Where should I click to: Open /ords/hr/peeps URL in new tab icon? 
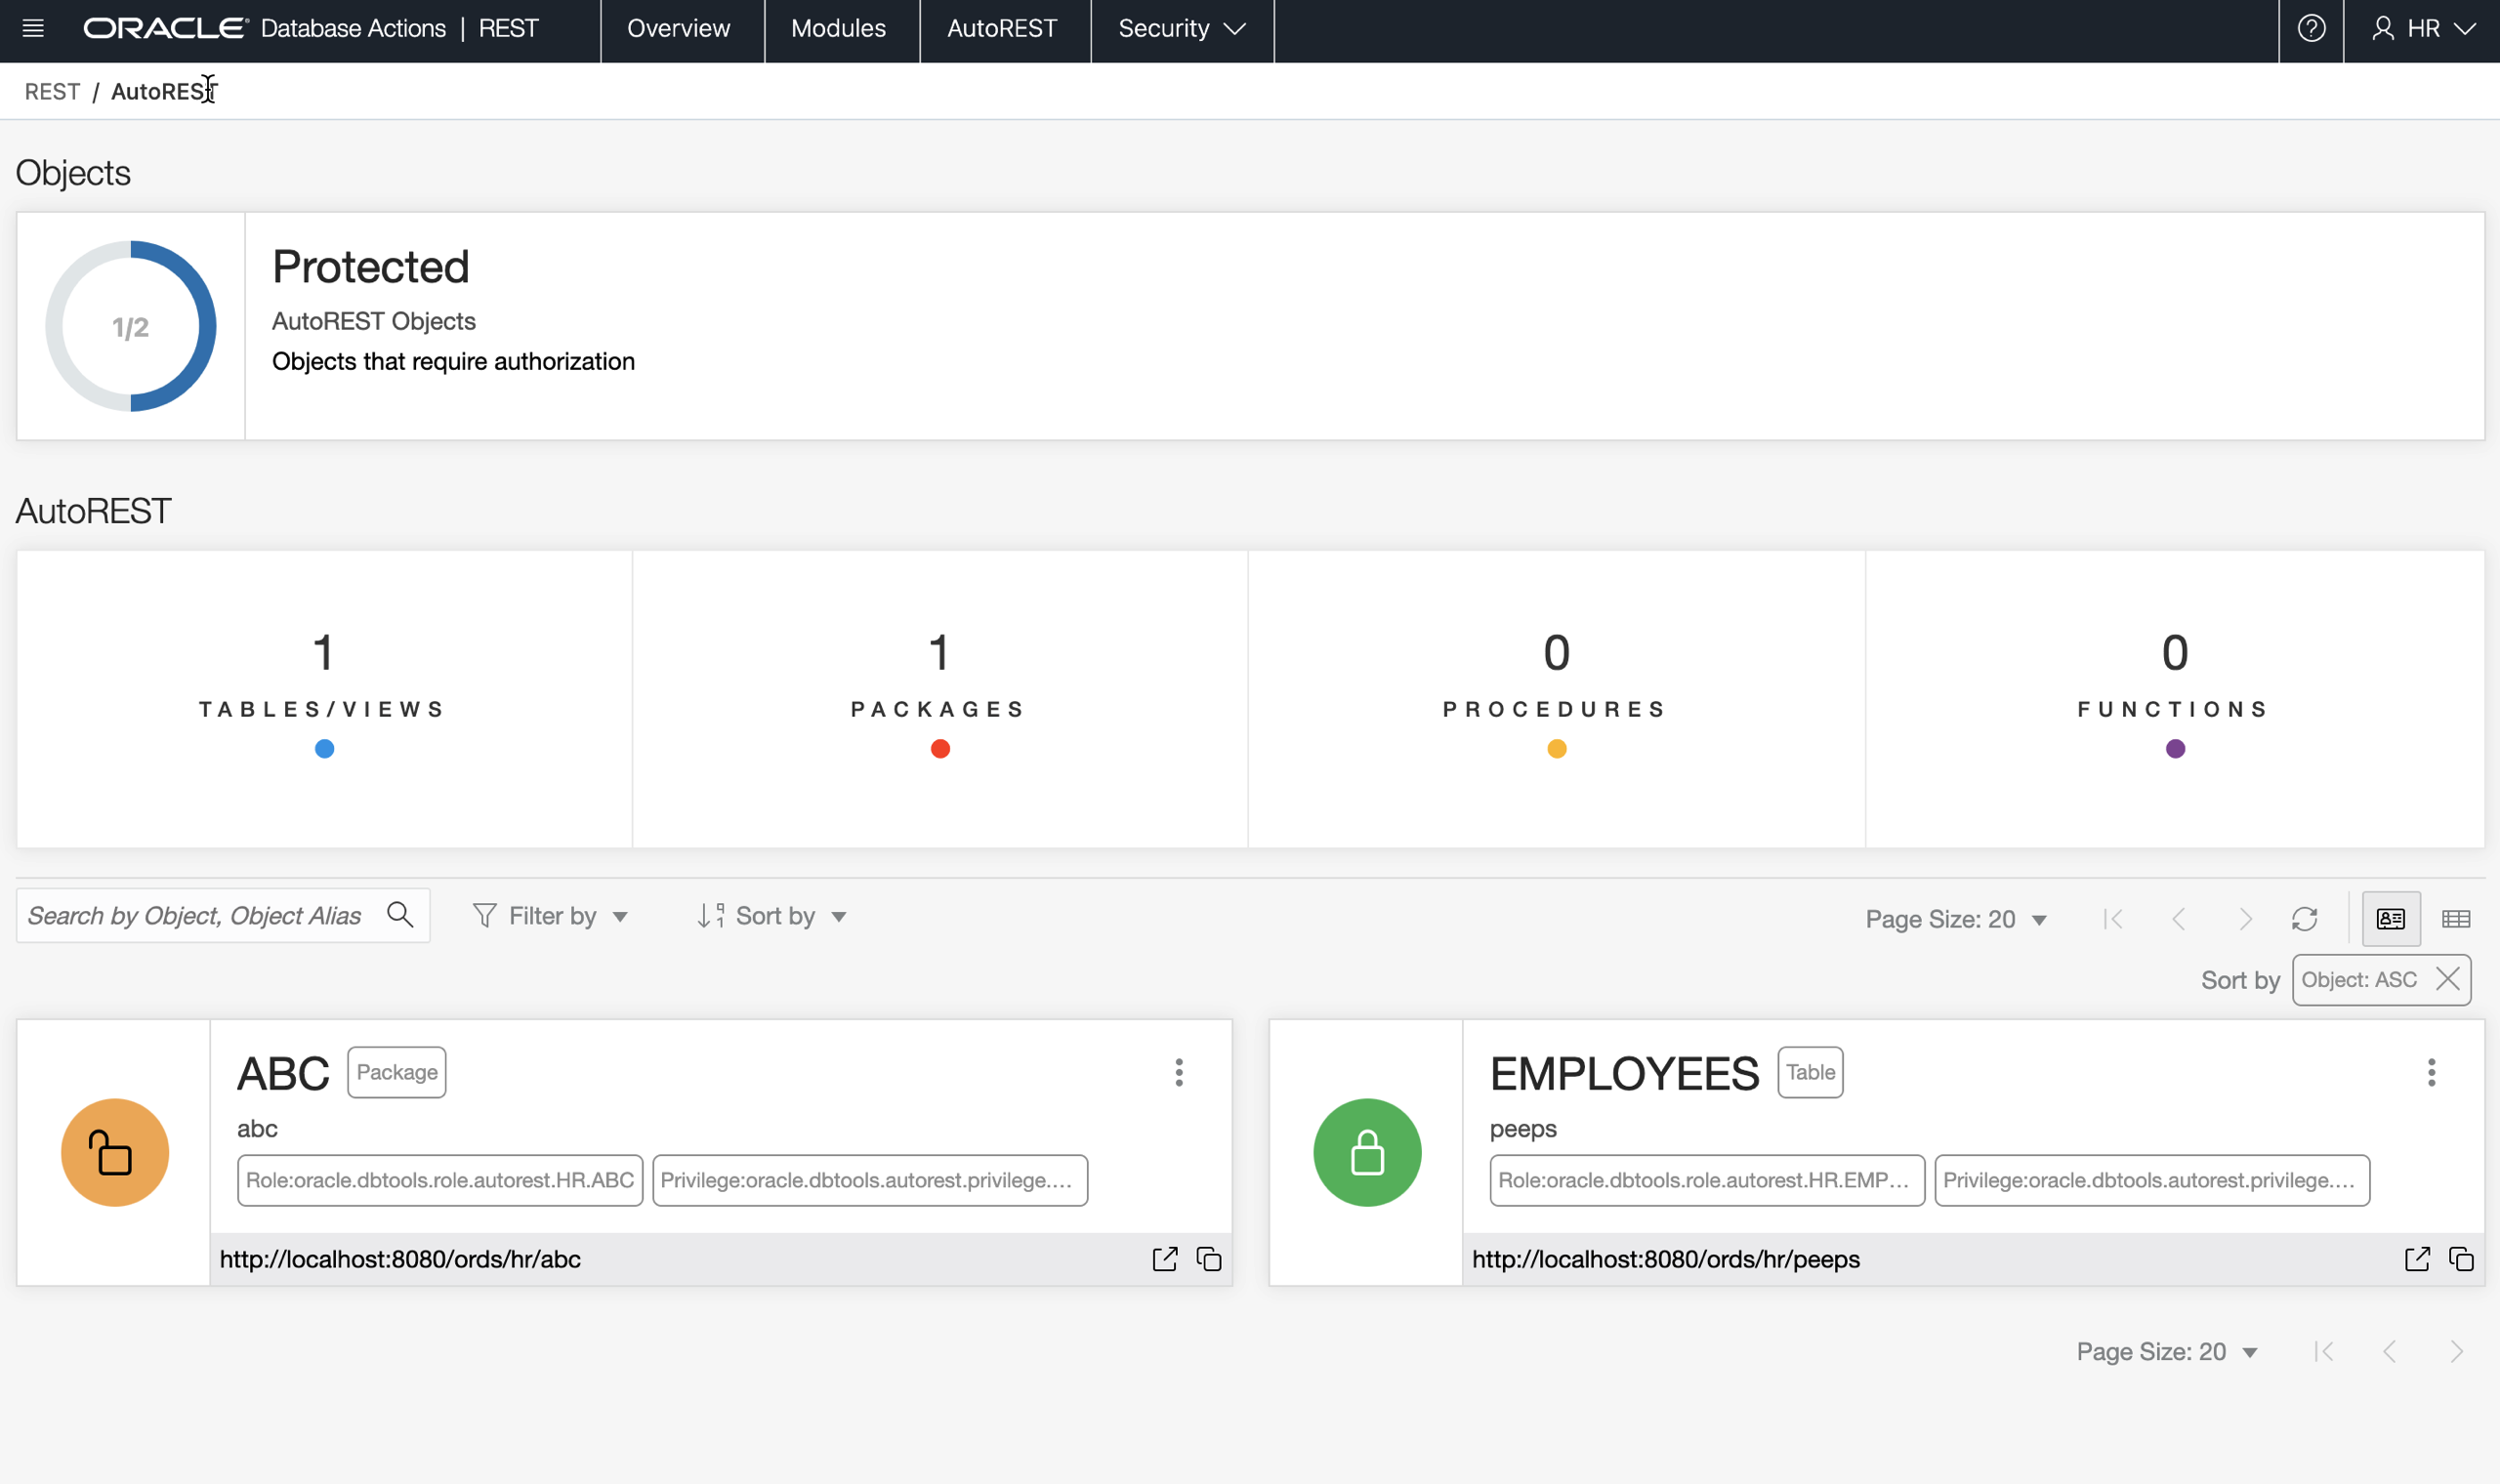[2417, 1259]
